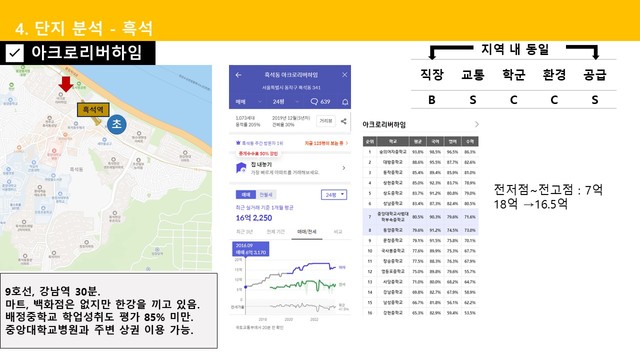Open the 매매 dropdown in the blue header
The width and height of the screenshot is (640, 360).
click(x=248, y=102)
